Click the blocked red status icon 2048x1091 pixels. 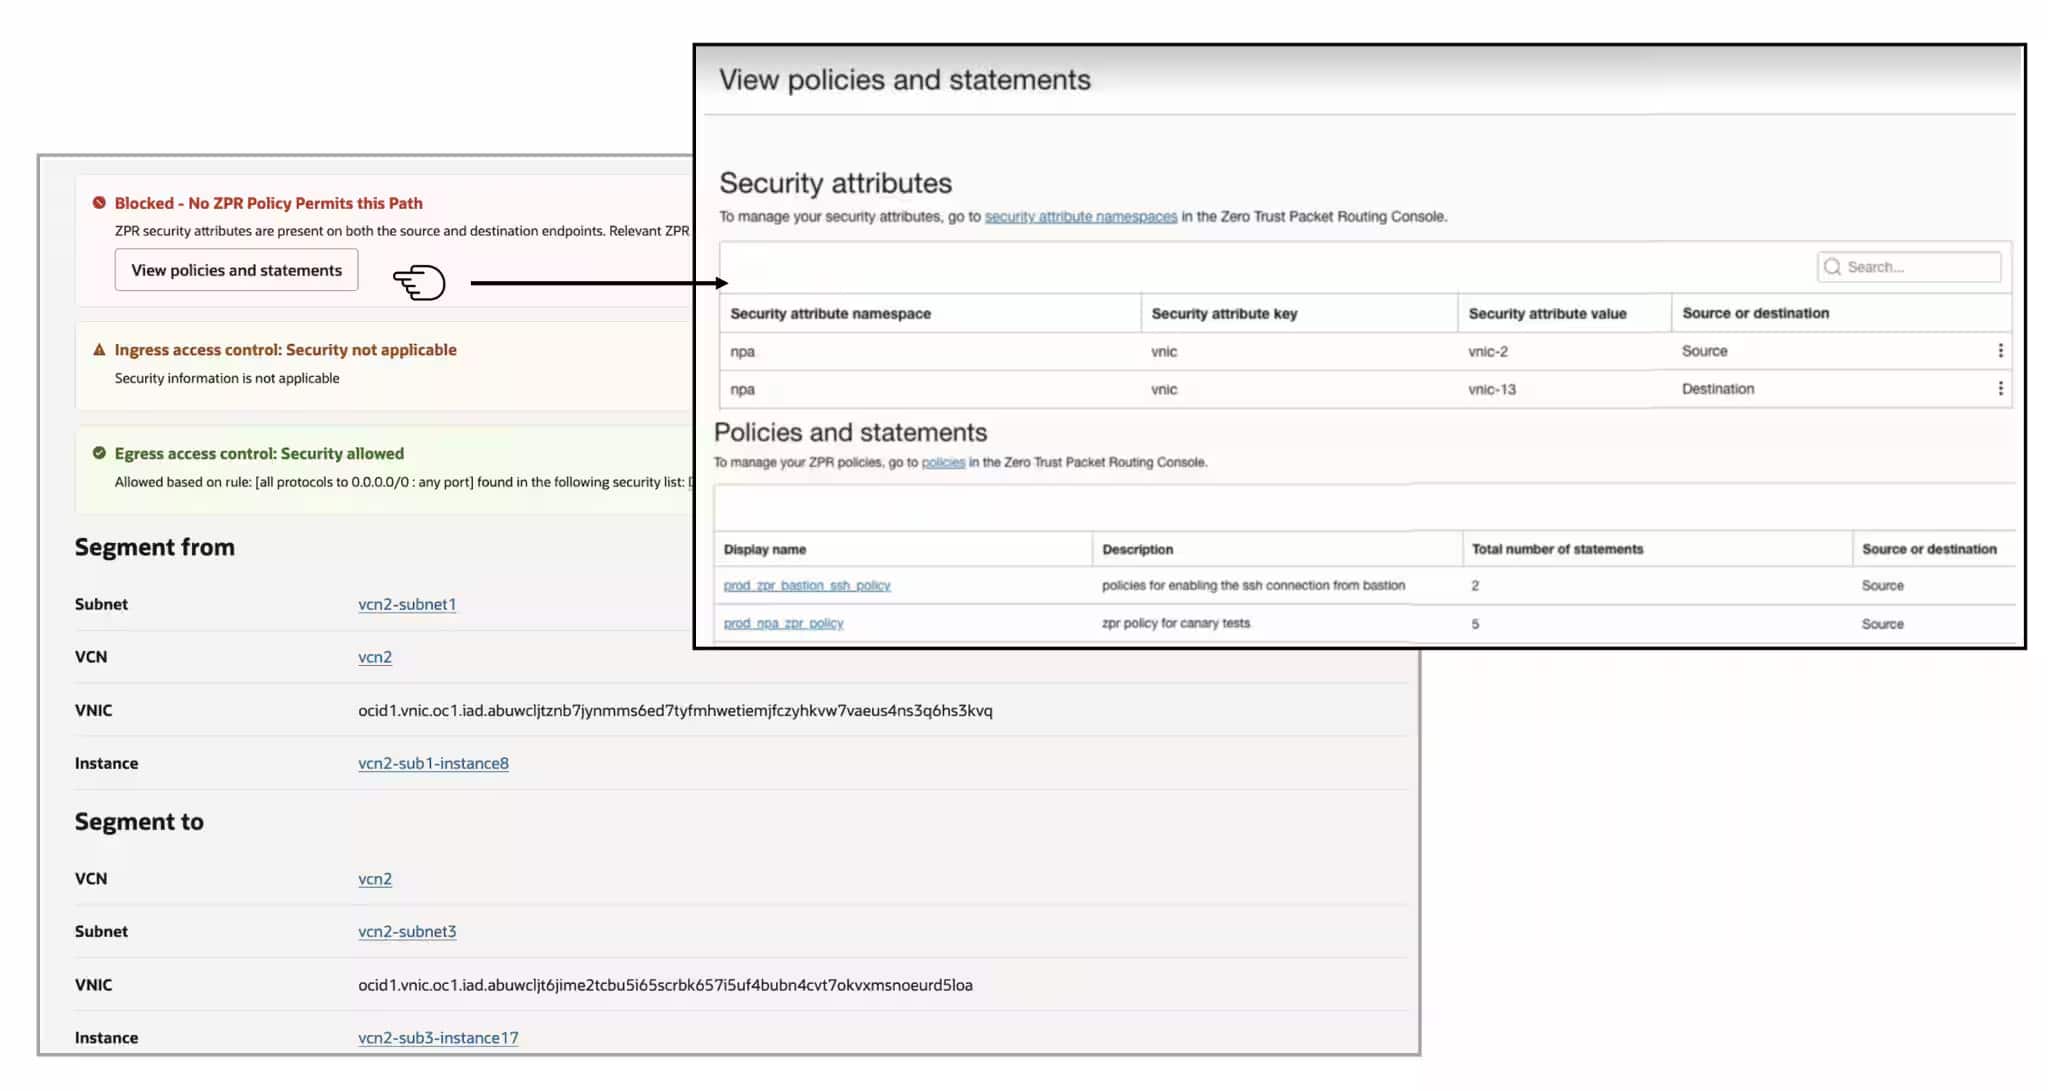pos(99,203)
